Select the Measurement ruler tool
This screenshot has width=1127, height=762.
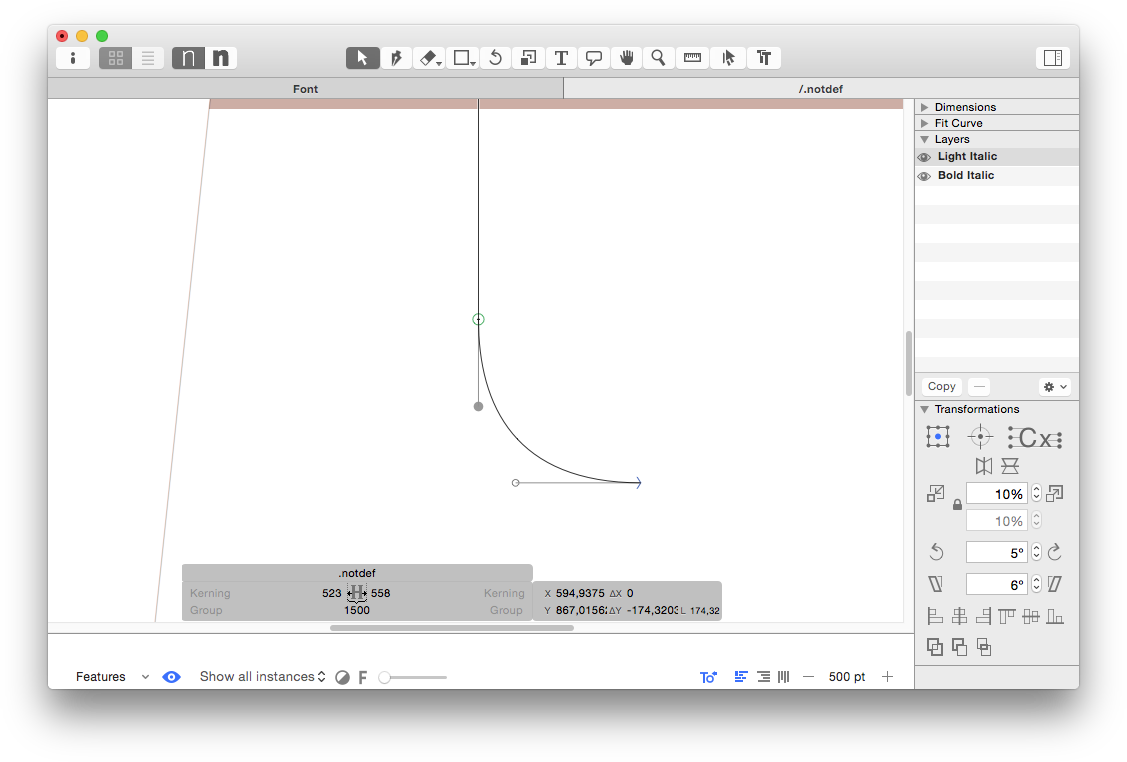692,58
